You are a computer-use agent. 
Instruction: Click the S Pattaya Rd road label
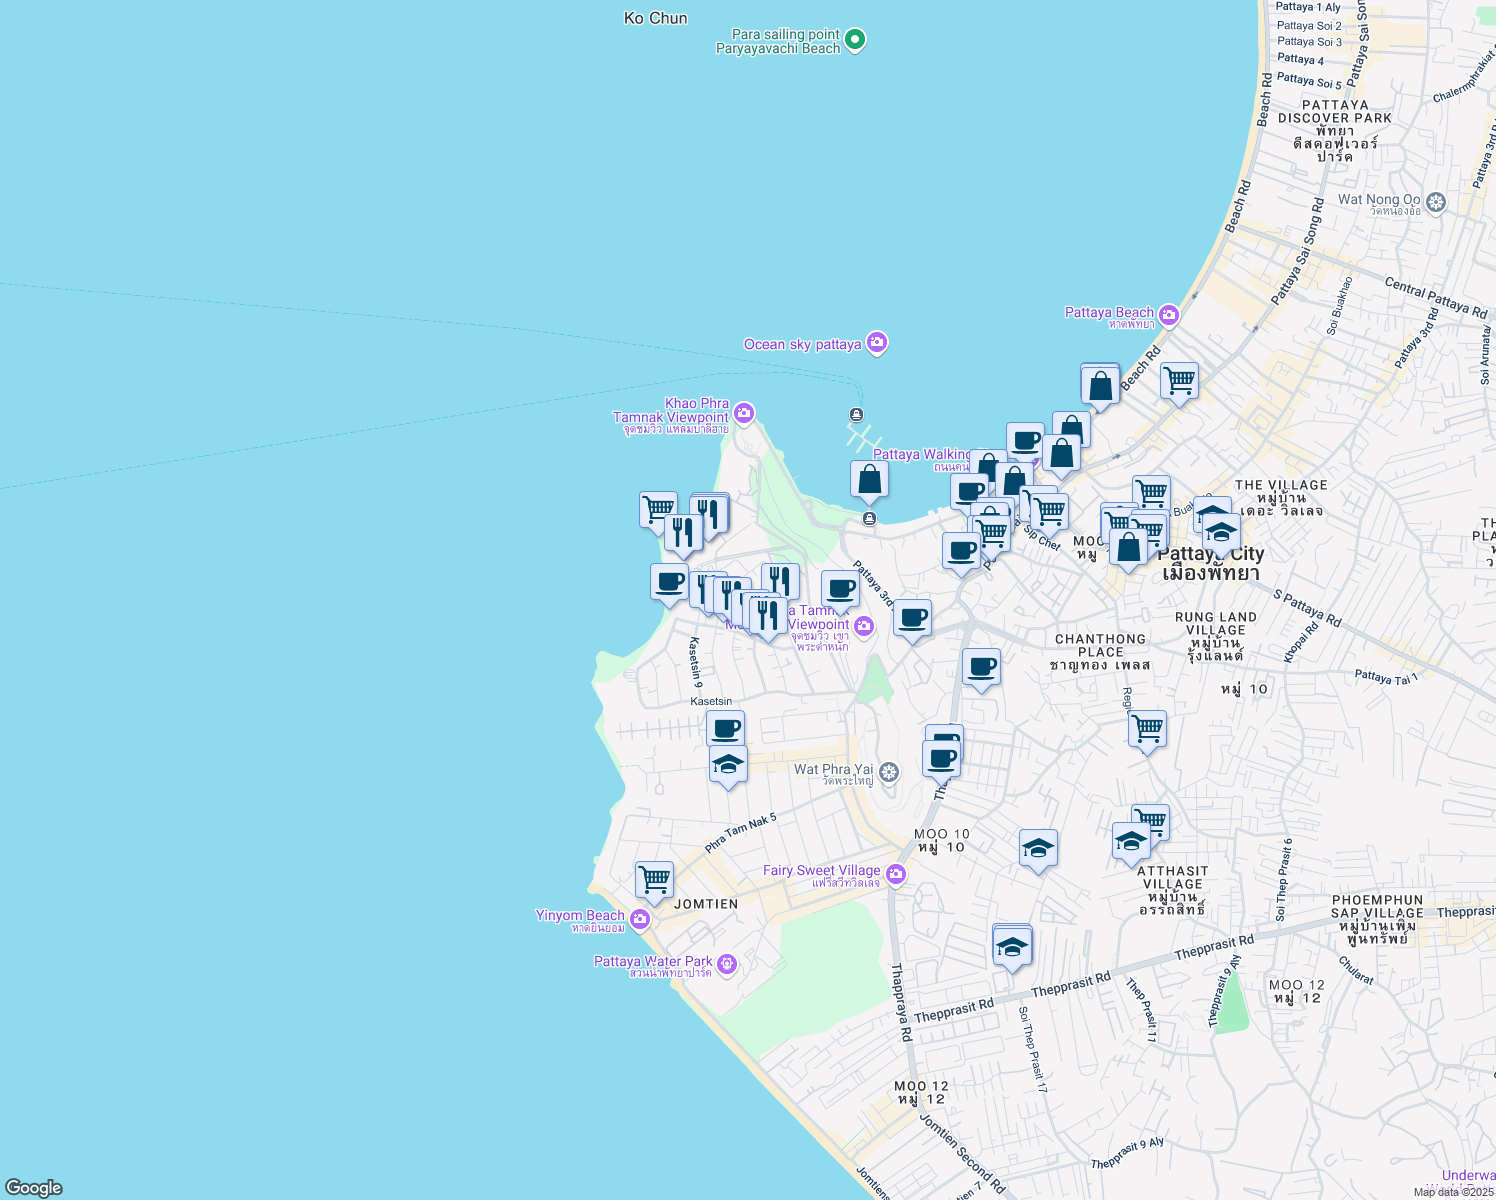click(x=1307, y=608)
